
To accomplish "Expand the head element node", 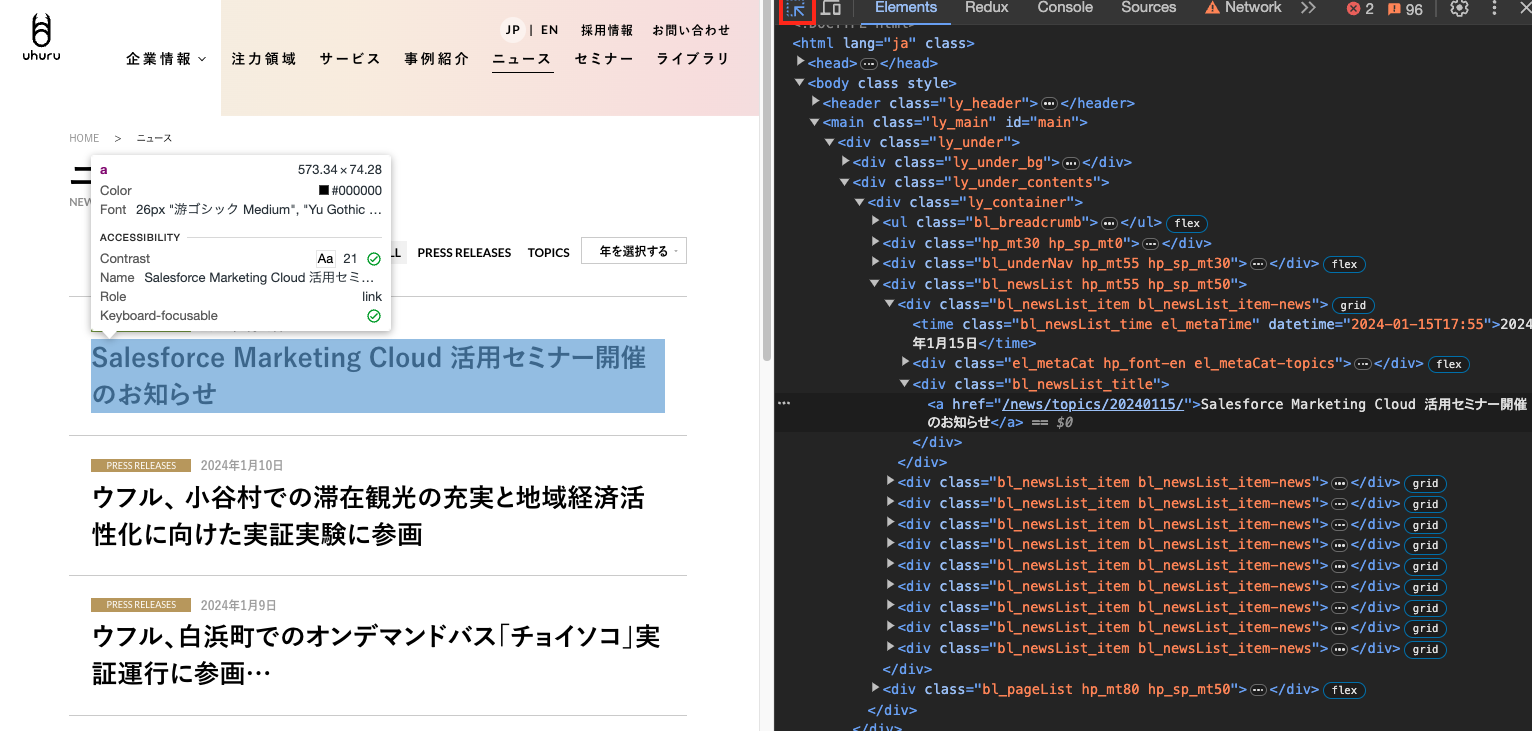I will (x=800, y=62).
